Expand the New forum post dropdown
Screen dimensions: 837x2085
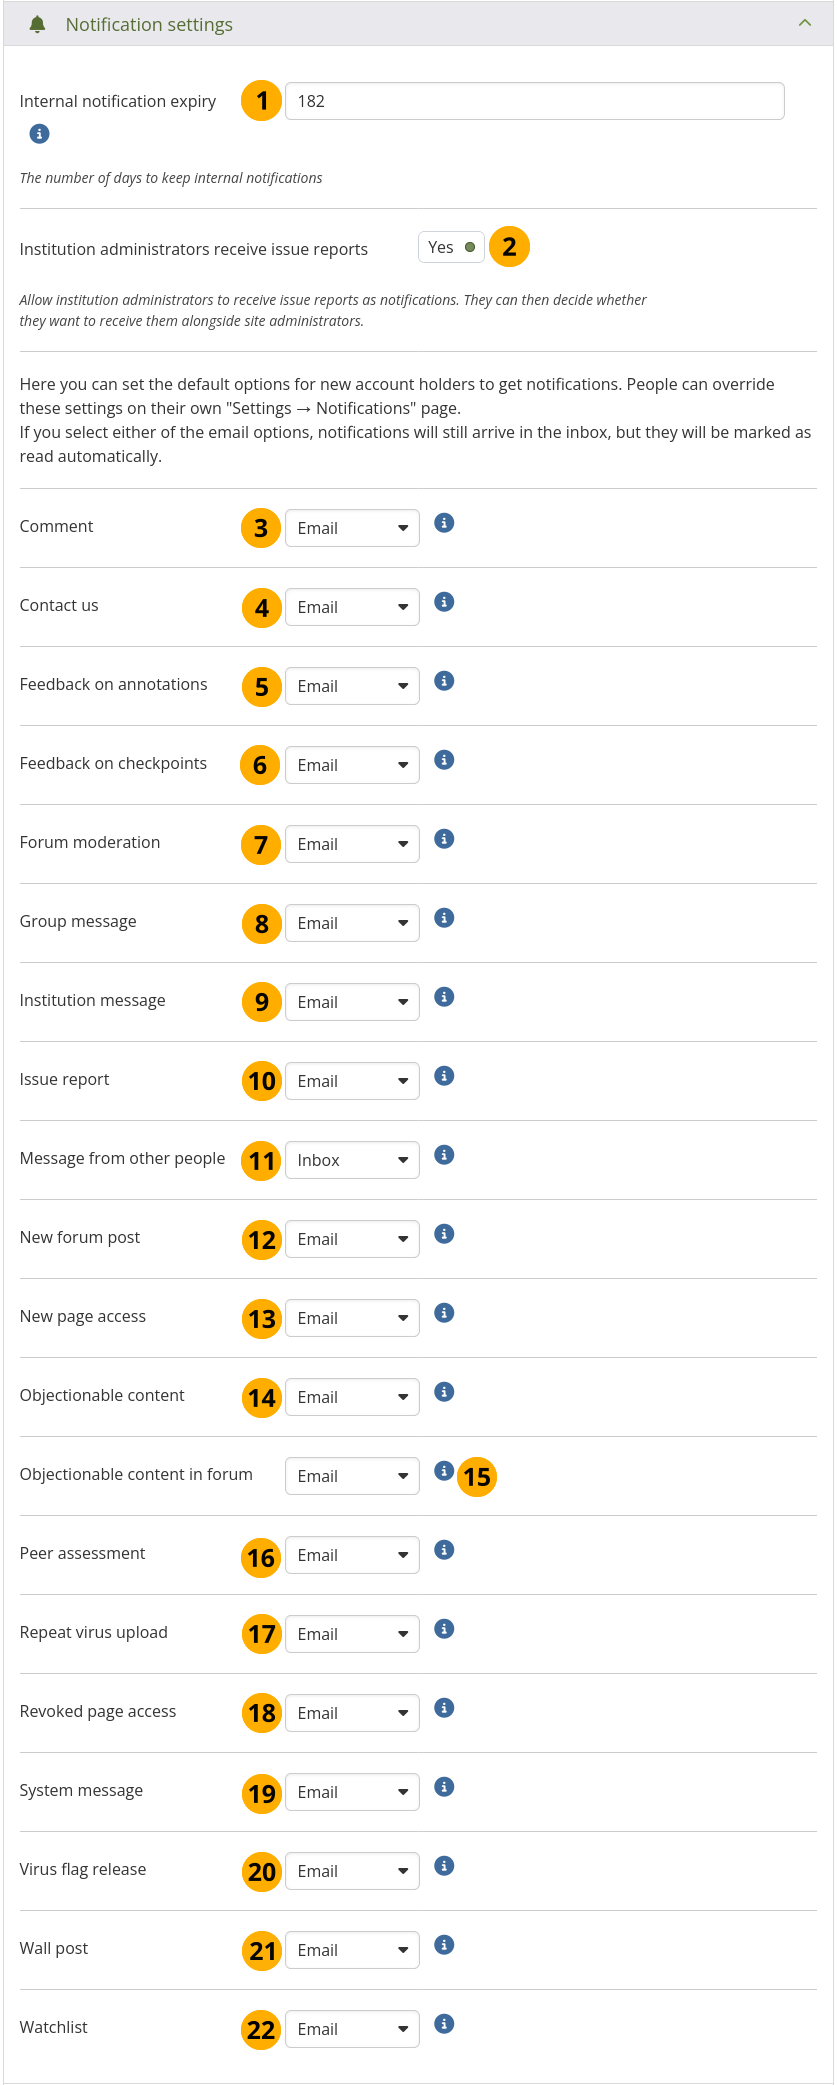352,1239
